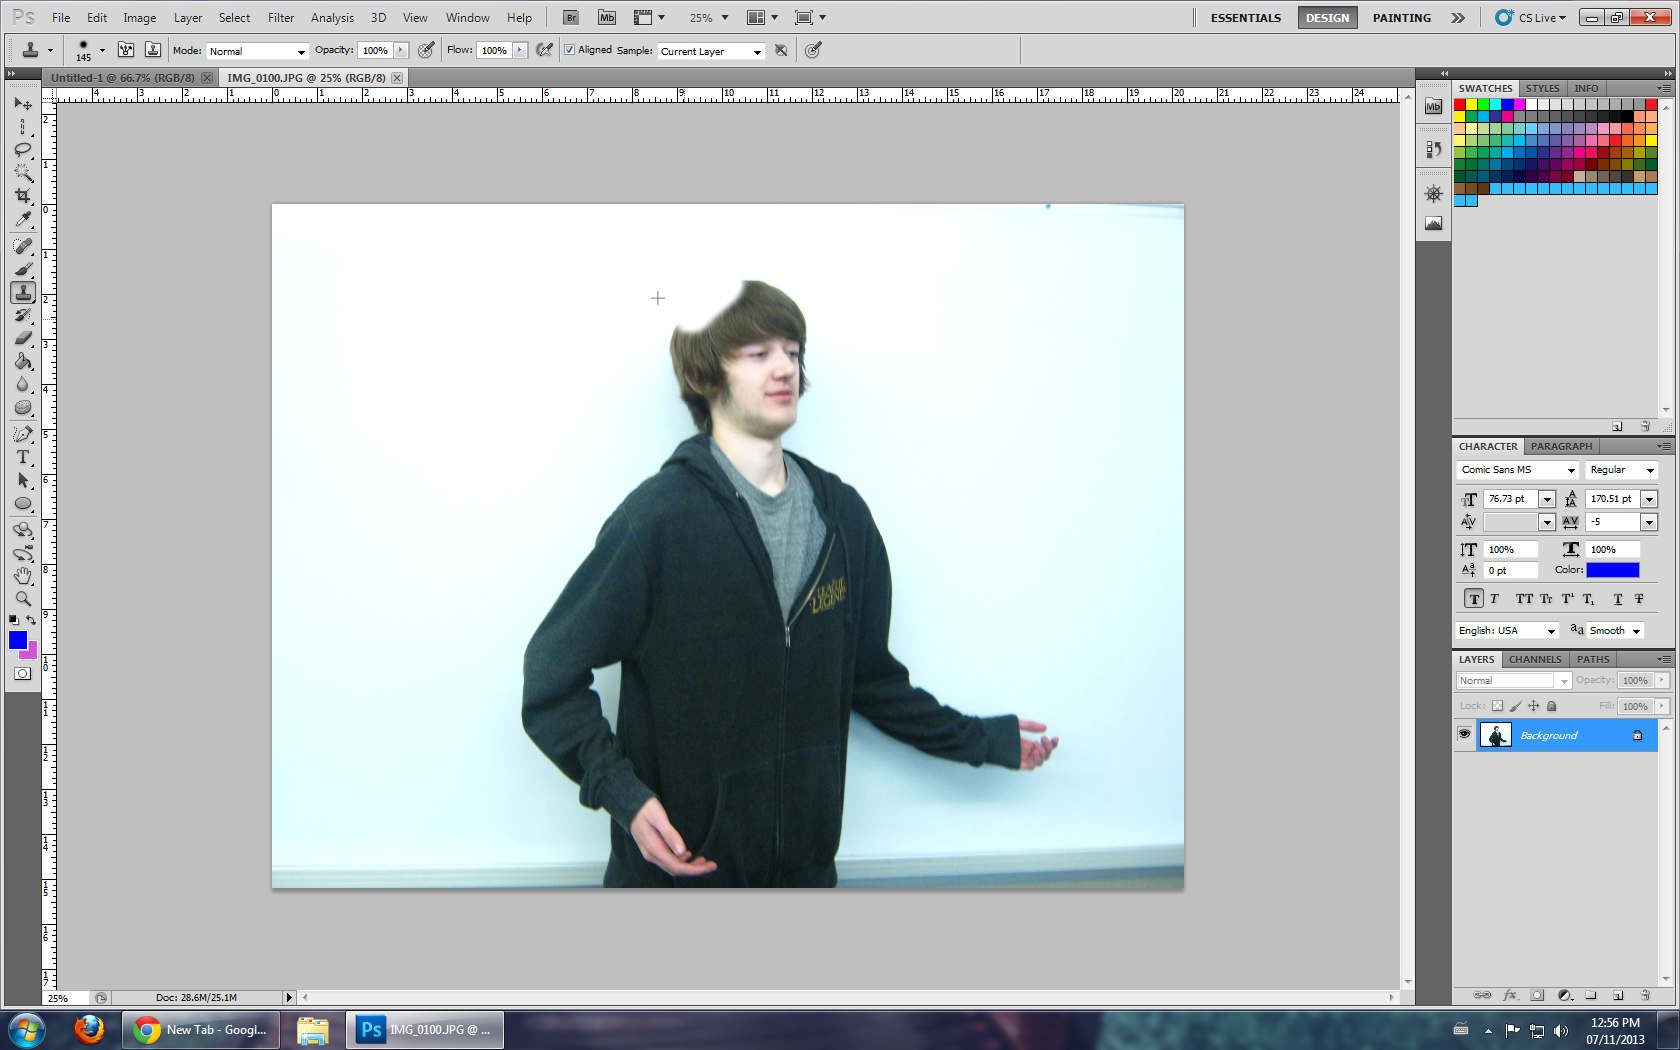This screenshot has width=1680, height=1050.
Task: Select the Pen tool
Action: pos(23,434)
